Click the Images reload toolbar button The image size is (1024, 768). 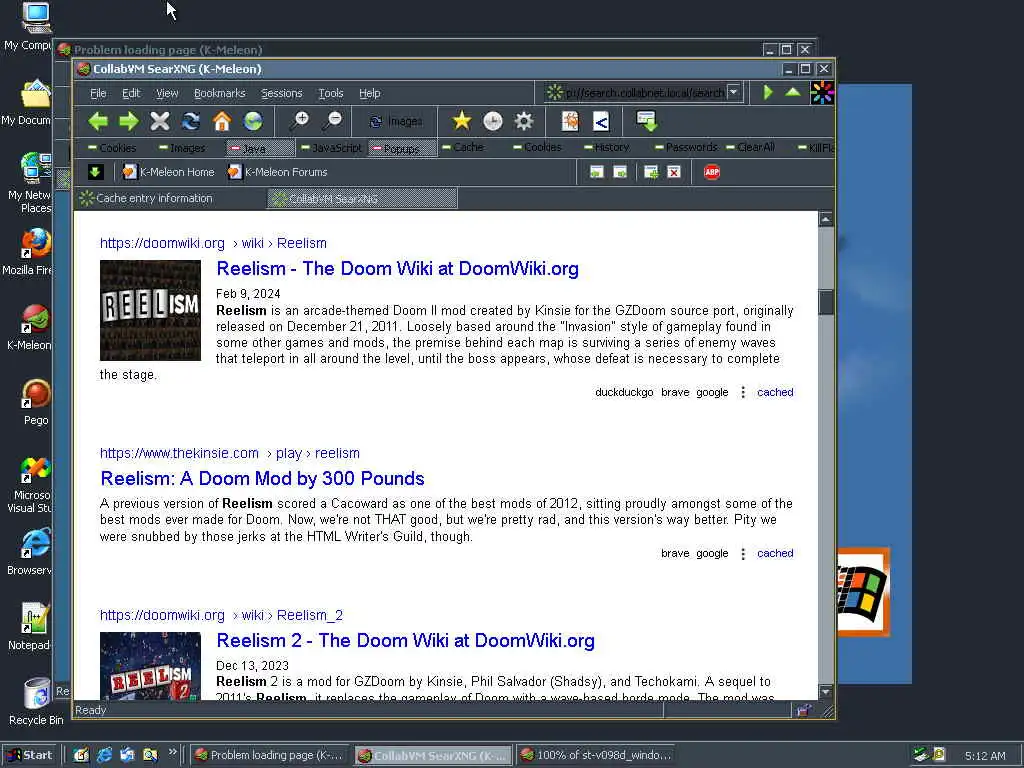coord(396,121)
